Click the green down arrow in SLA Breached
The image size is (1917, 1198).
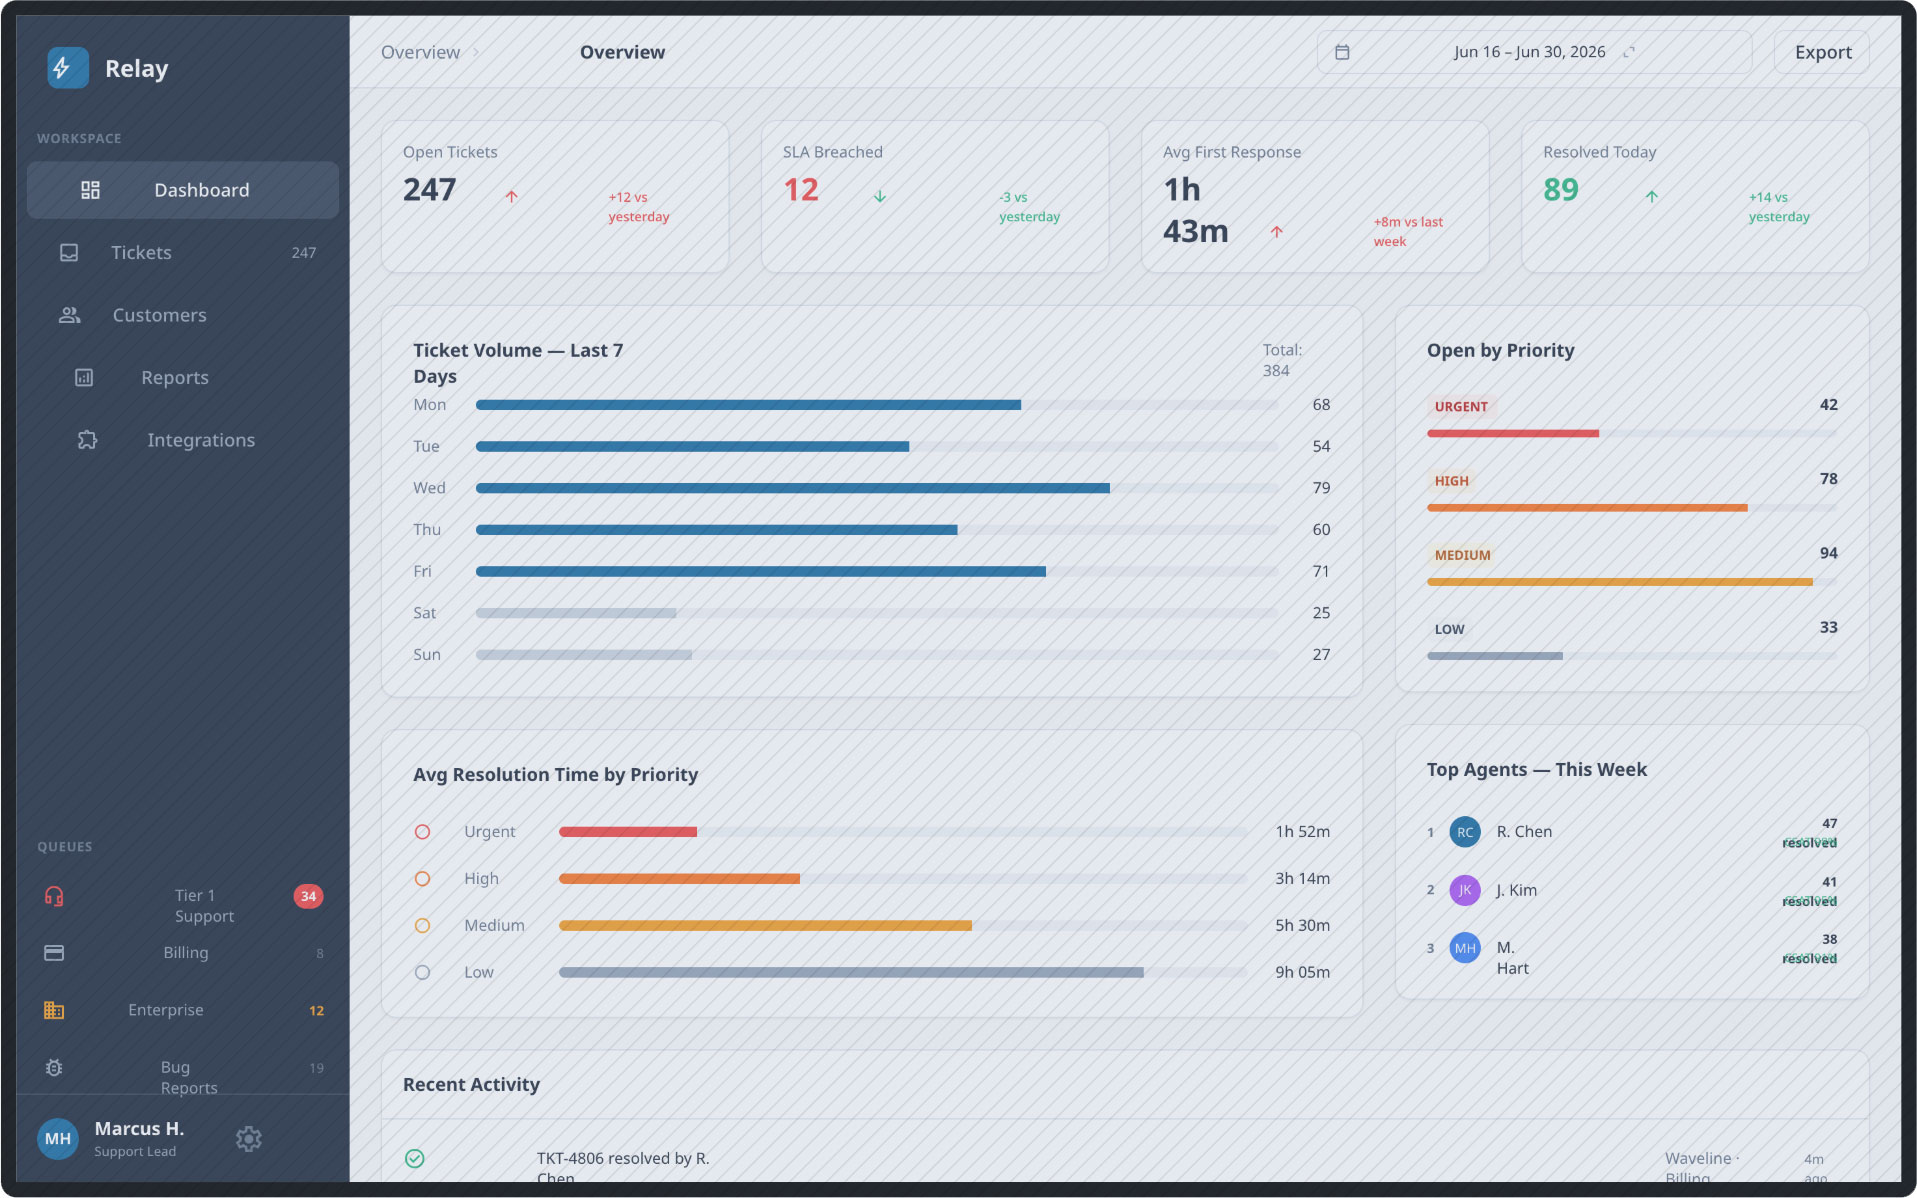(x=880, y=197)
